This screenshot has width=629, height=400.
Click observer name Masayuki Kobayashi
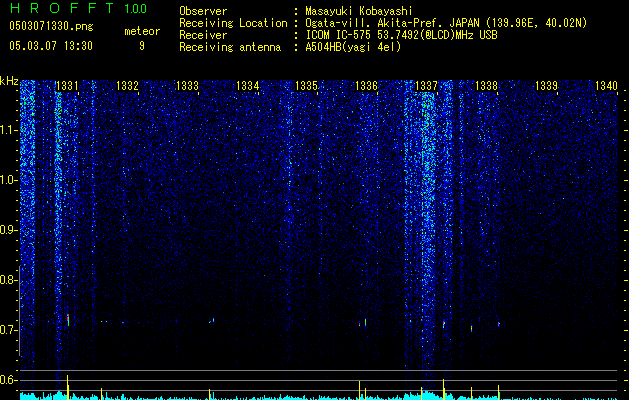tap(359, 11)
